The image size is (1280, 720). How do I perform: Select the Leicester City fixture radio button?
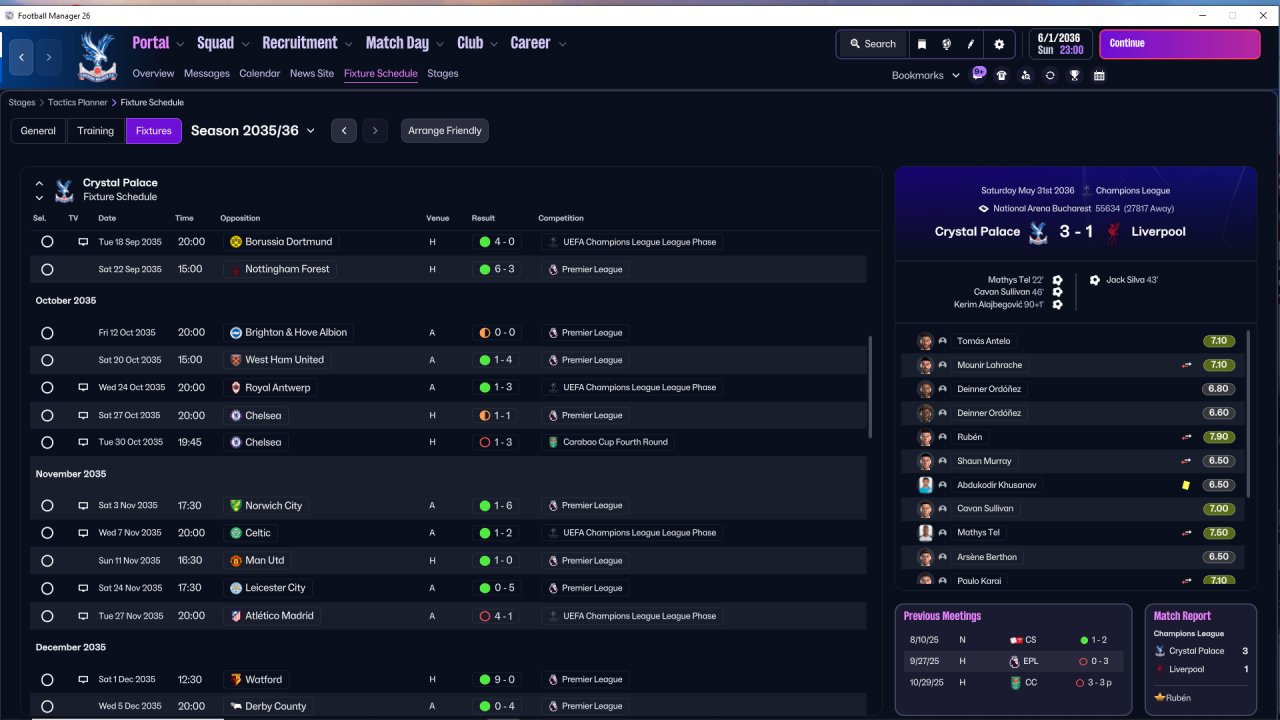pos(47,588)
